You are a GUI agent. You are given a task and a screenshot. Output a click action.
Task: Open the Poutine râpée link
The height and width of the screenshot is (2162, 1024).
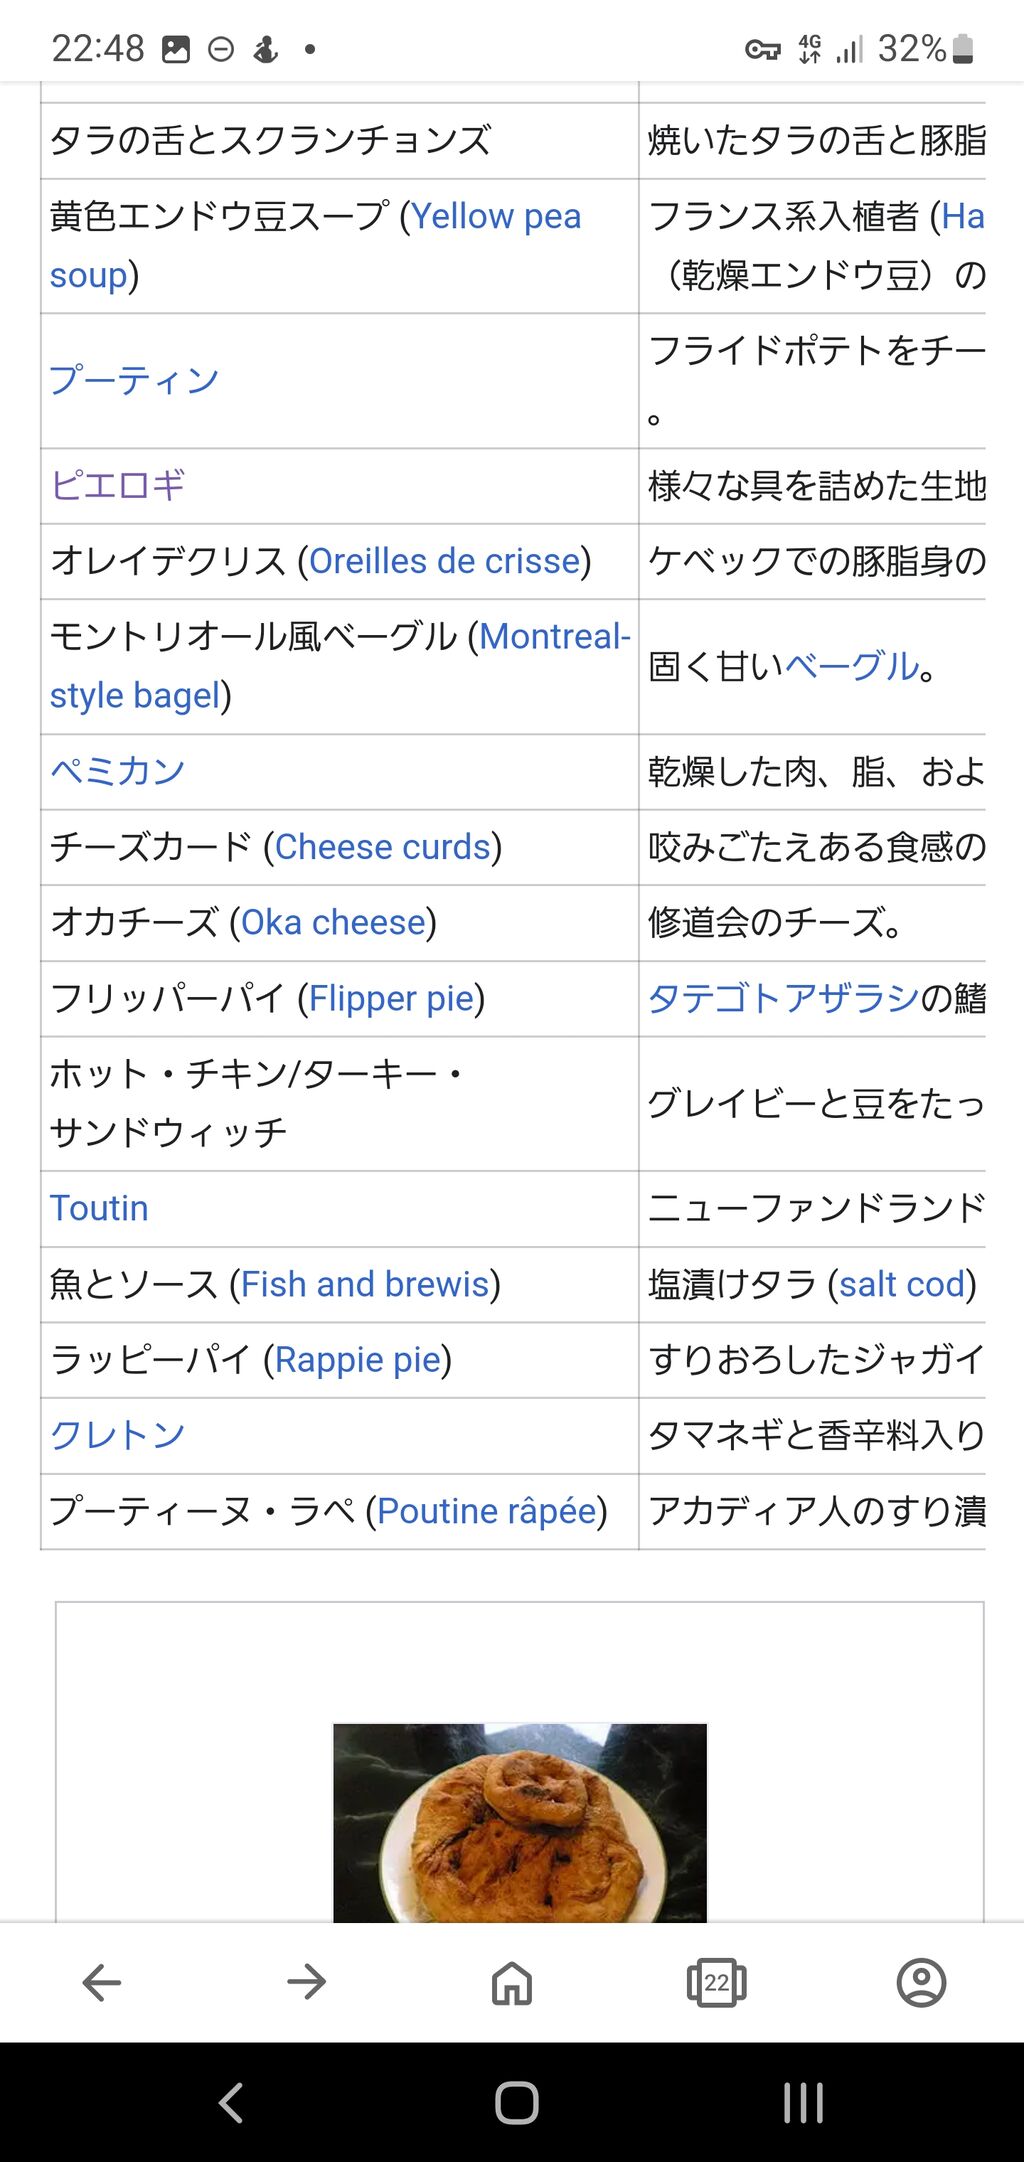[486, 1511]
